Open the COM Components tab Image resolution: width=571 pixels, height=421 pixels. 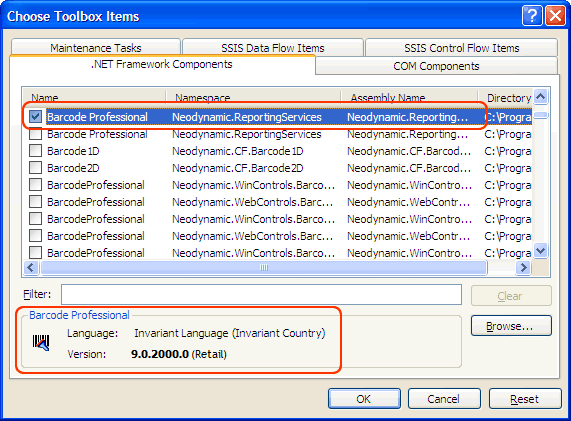(x=436, y=66)
